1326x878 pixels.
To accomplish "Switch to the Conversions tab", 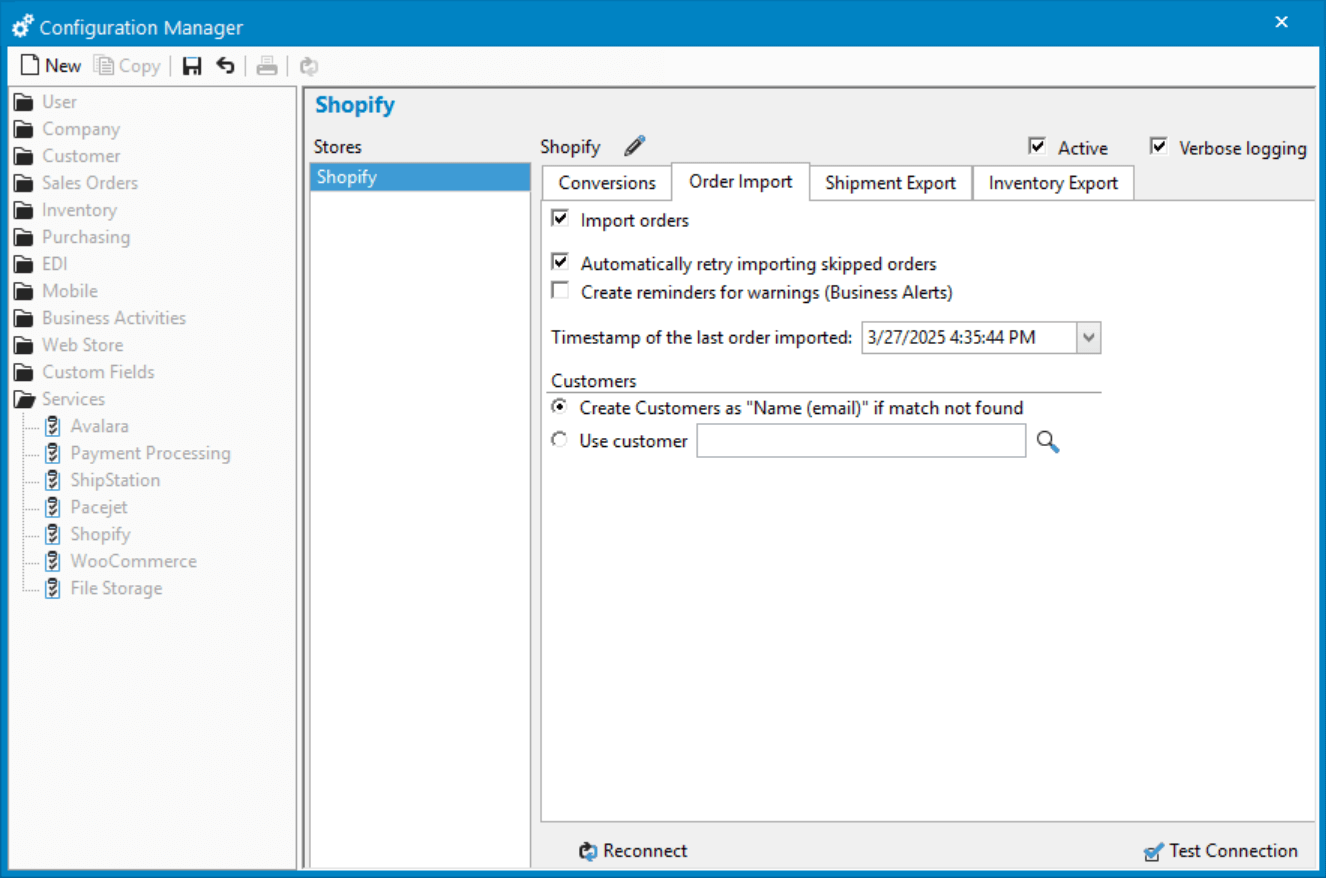I will 607,183.
